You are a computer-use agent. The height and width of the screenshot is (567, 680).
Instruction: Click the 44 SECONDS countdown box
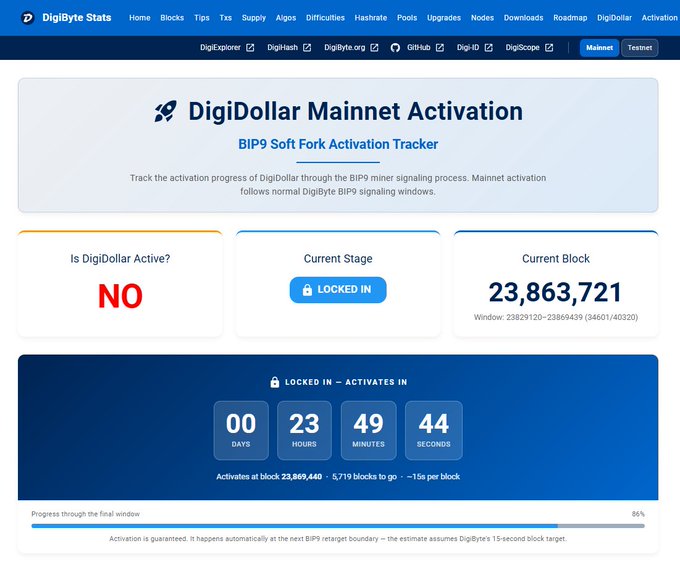[434, 430]
